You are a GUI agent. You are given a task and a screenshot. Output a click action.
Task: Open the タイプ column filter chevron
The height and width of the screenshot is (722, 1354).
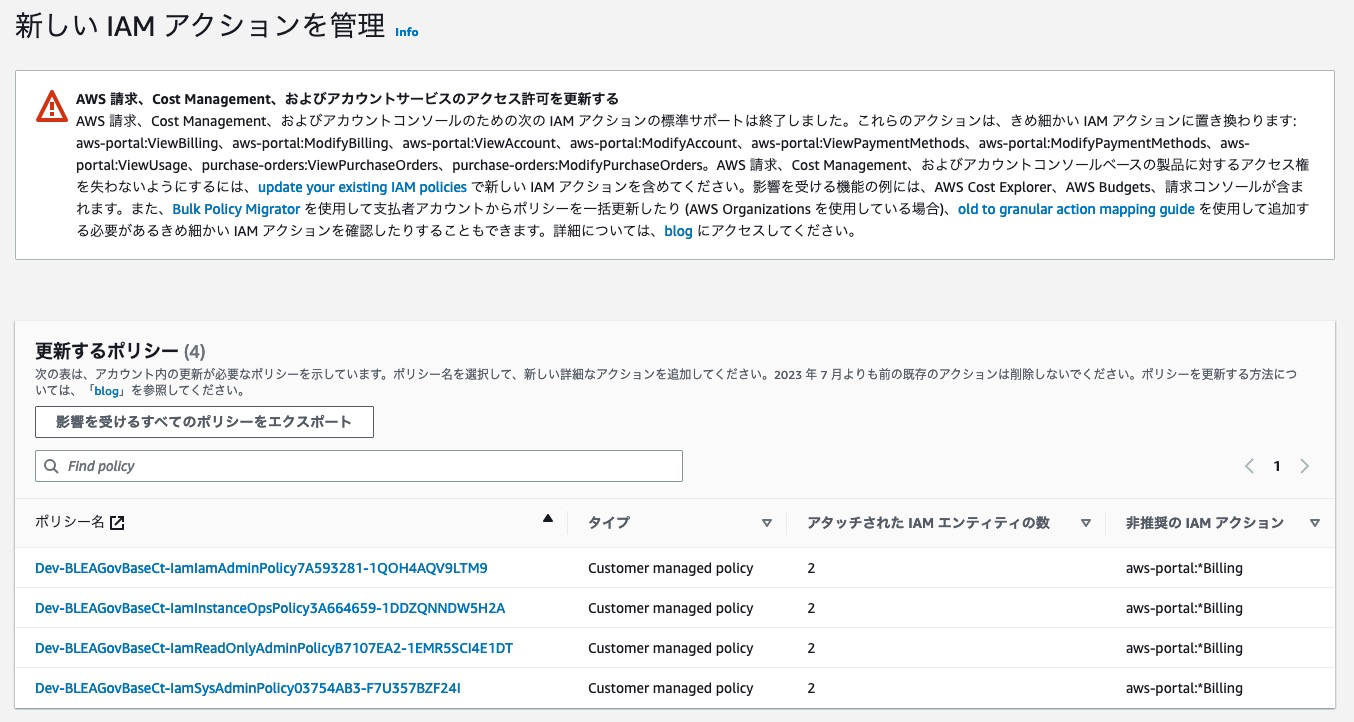[x=768, y=522]
